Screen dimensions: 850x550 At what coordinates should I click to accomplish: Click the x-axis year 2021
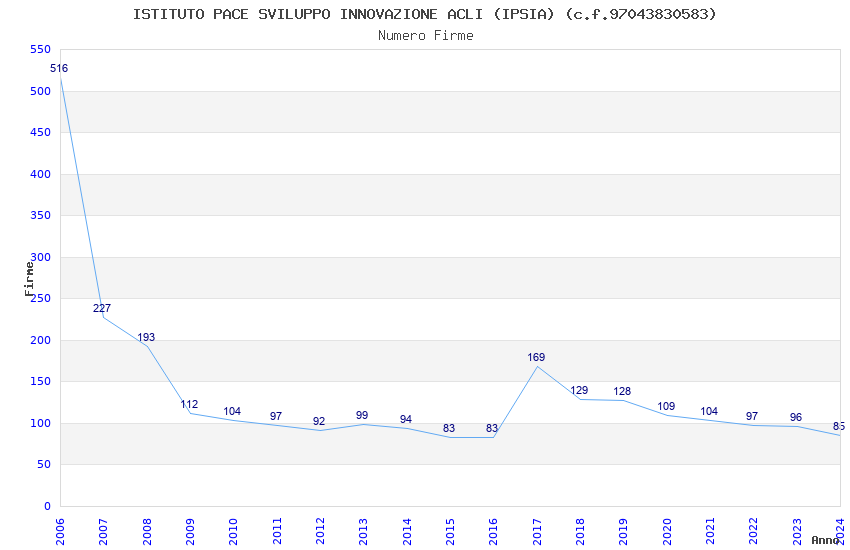(711, 532)
